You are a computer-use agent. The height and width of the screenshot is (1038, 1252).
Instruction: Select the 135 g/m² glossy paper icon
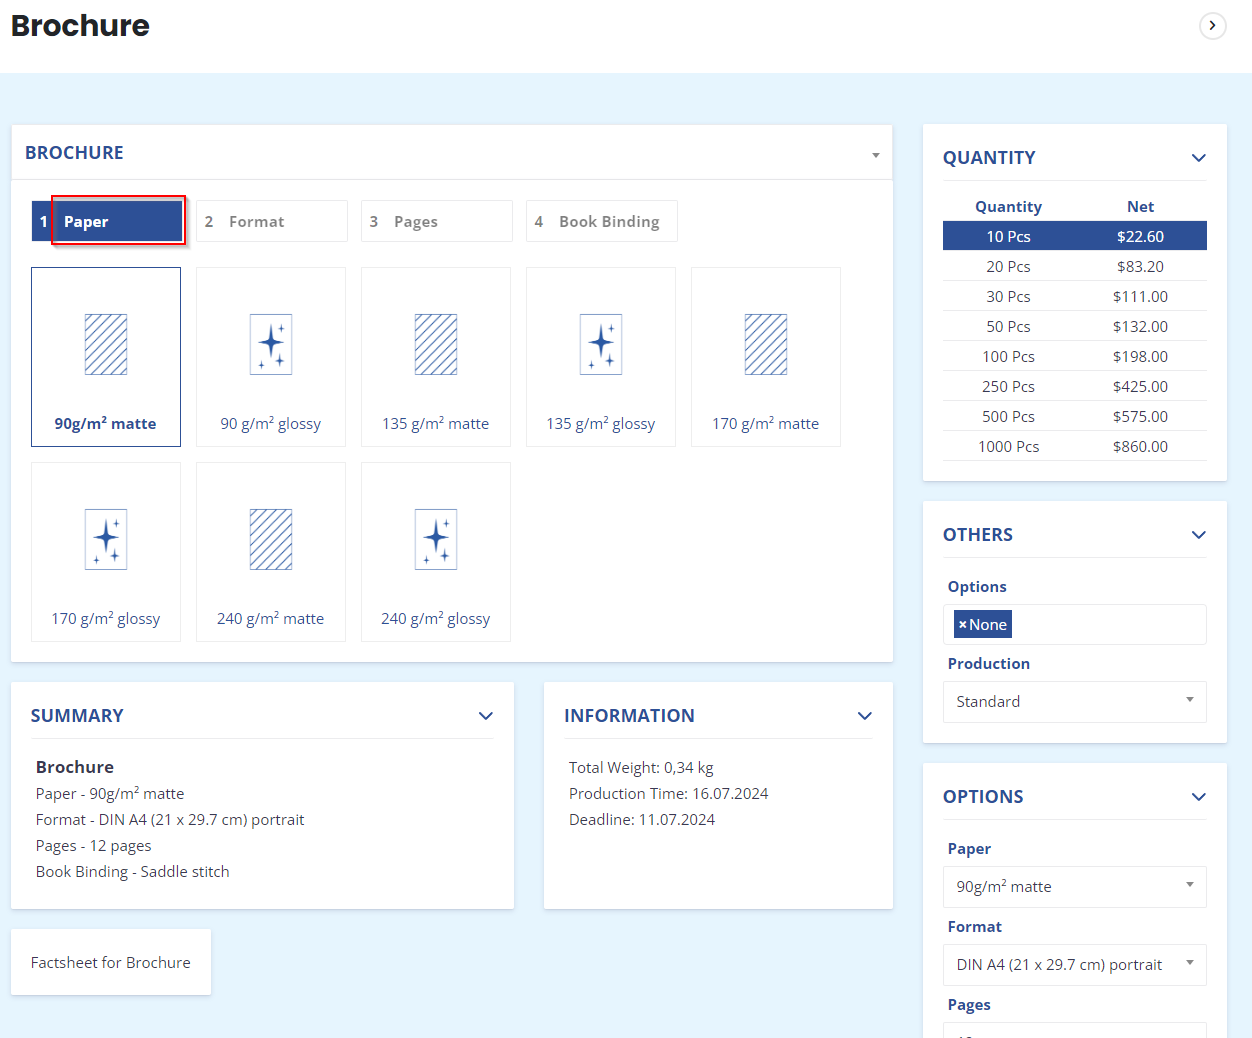[601, 344]
